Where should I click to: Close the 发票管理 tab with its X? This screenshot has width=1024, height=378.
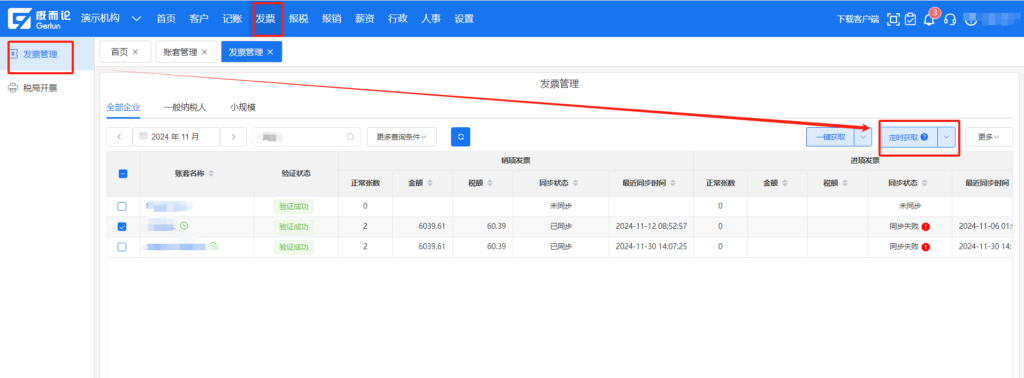point(270,52)
